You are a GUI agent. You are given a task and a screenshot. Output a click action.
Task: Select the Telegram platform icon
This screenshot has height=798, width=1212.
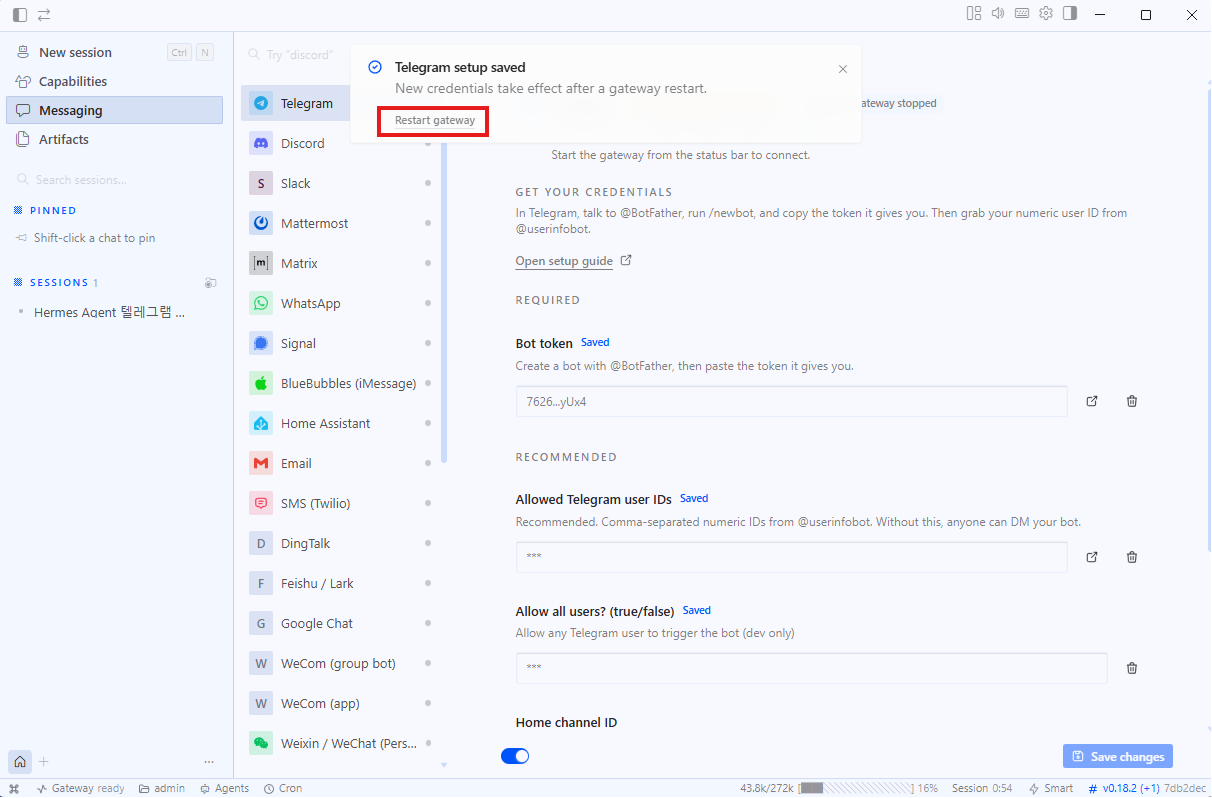click(261, 103)
